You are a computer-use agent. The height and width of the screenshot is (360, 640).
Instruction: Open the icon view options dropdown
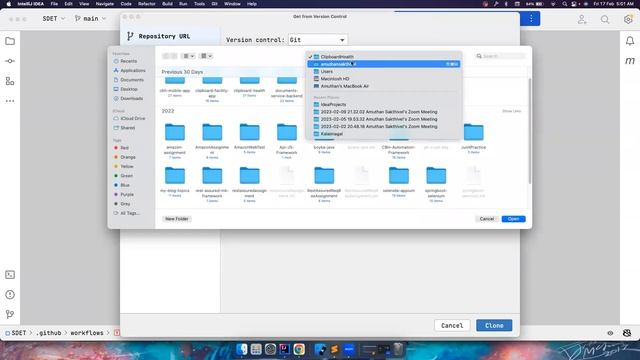[x=188, y=56]
